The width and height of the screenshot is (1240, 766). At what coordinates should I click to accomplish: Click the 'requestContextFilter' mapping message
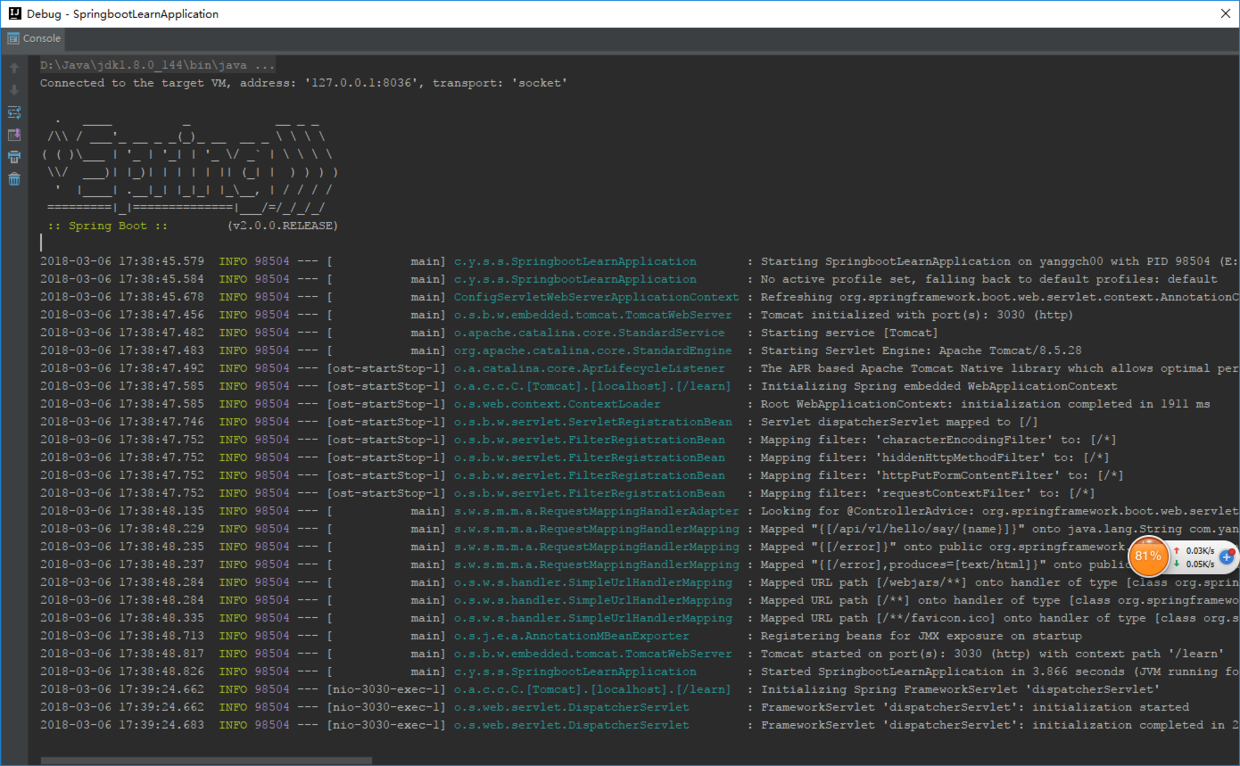tap(928, 493)
